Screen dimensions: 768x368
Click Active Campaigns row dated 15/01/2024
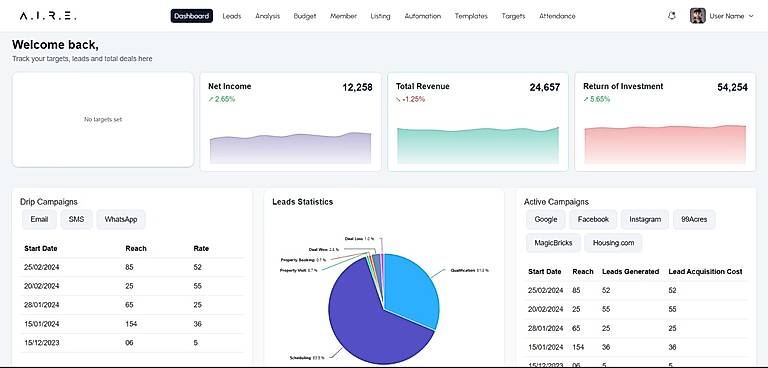636,347
